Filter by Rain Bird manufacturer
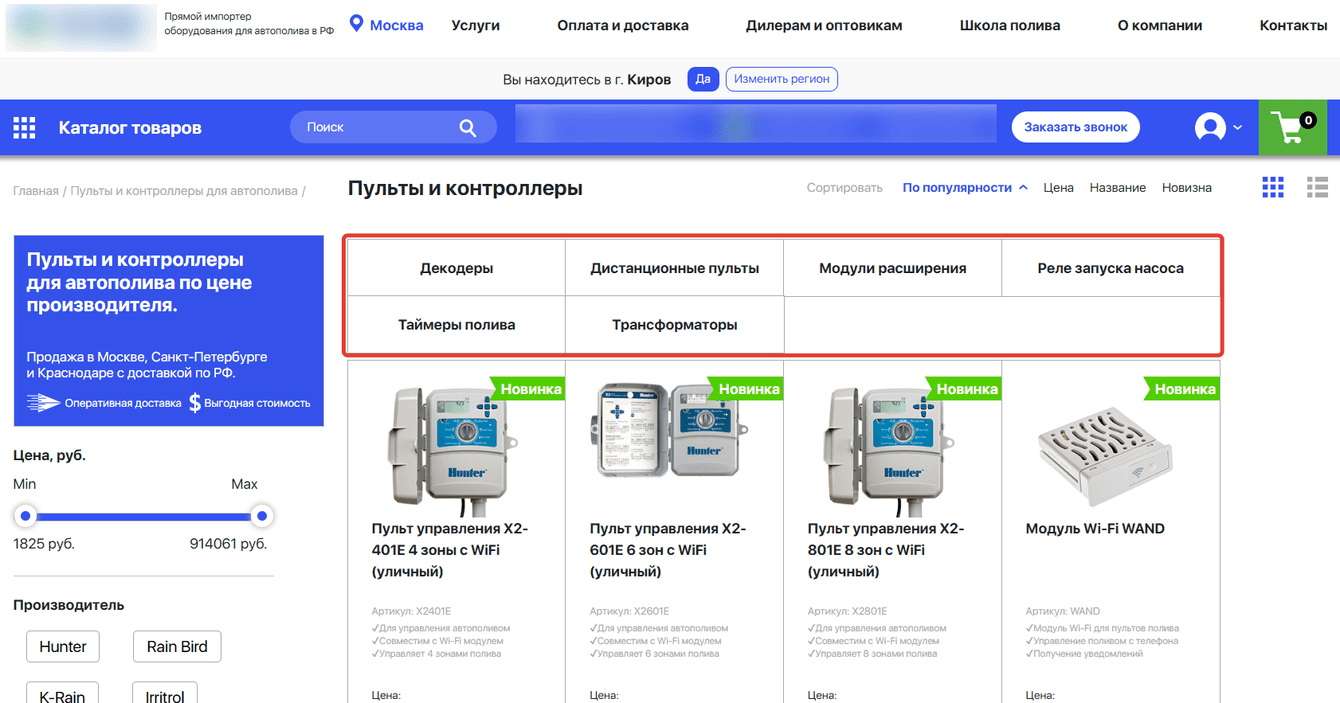The width and height of the screenshot is (1340, 703). click(x=177, y=647)
